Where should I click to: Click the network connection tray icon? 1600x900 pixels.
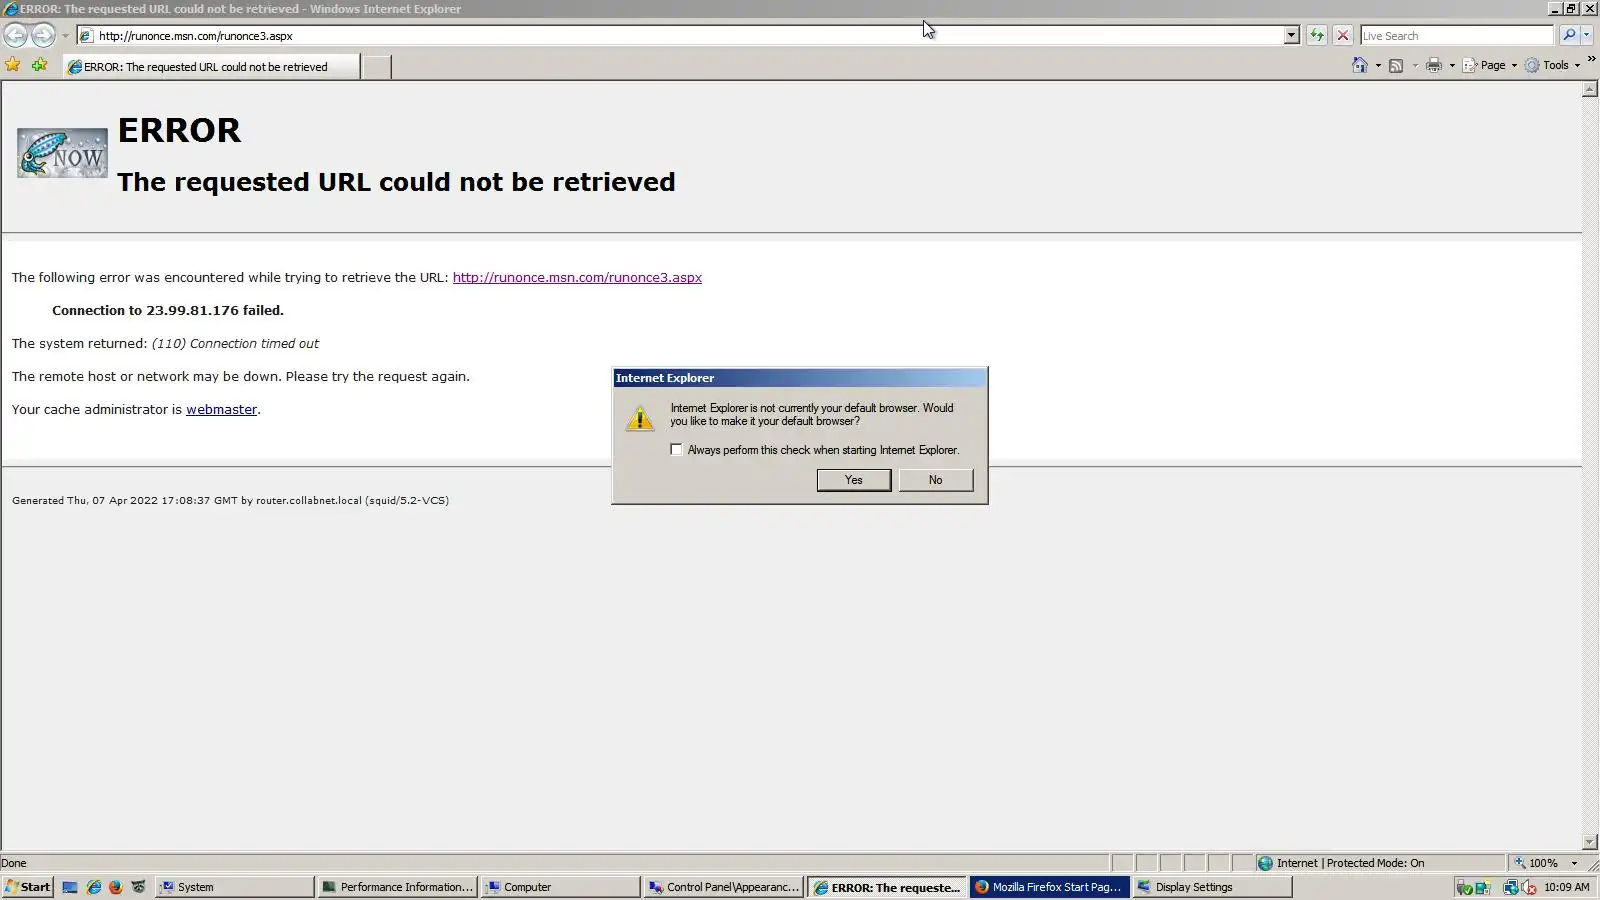[x=1511, y=888]
